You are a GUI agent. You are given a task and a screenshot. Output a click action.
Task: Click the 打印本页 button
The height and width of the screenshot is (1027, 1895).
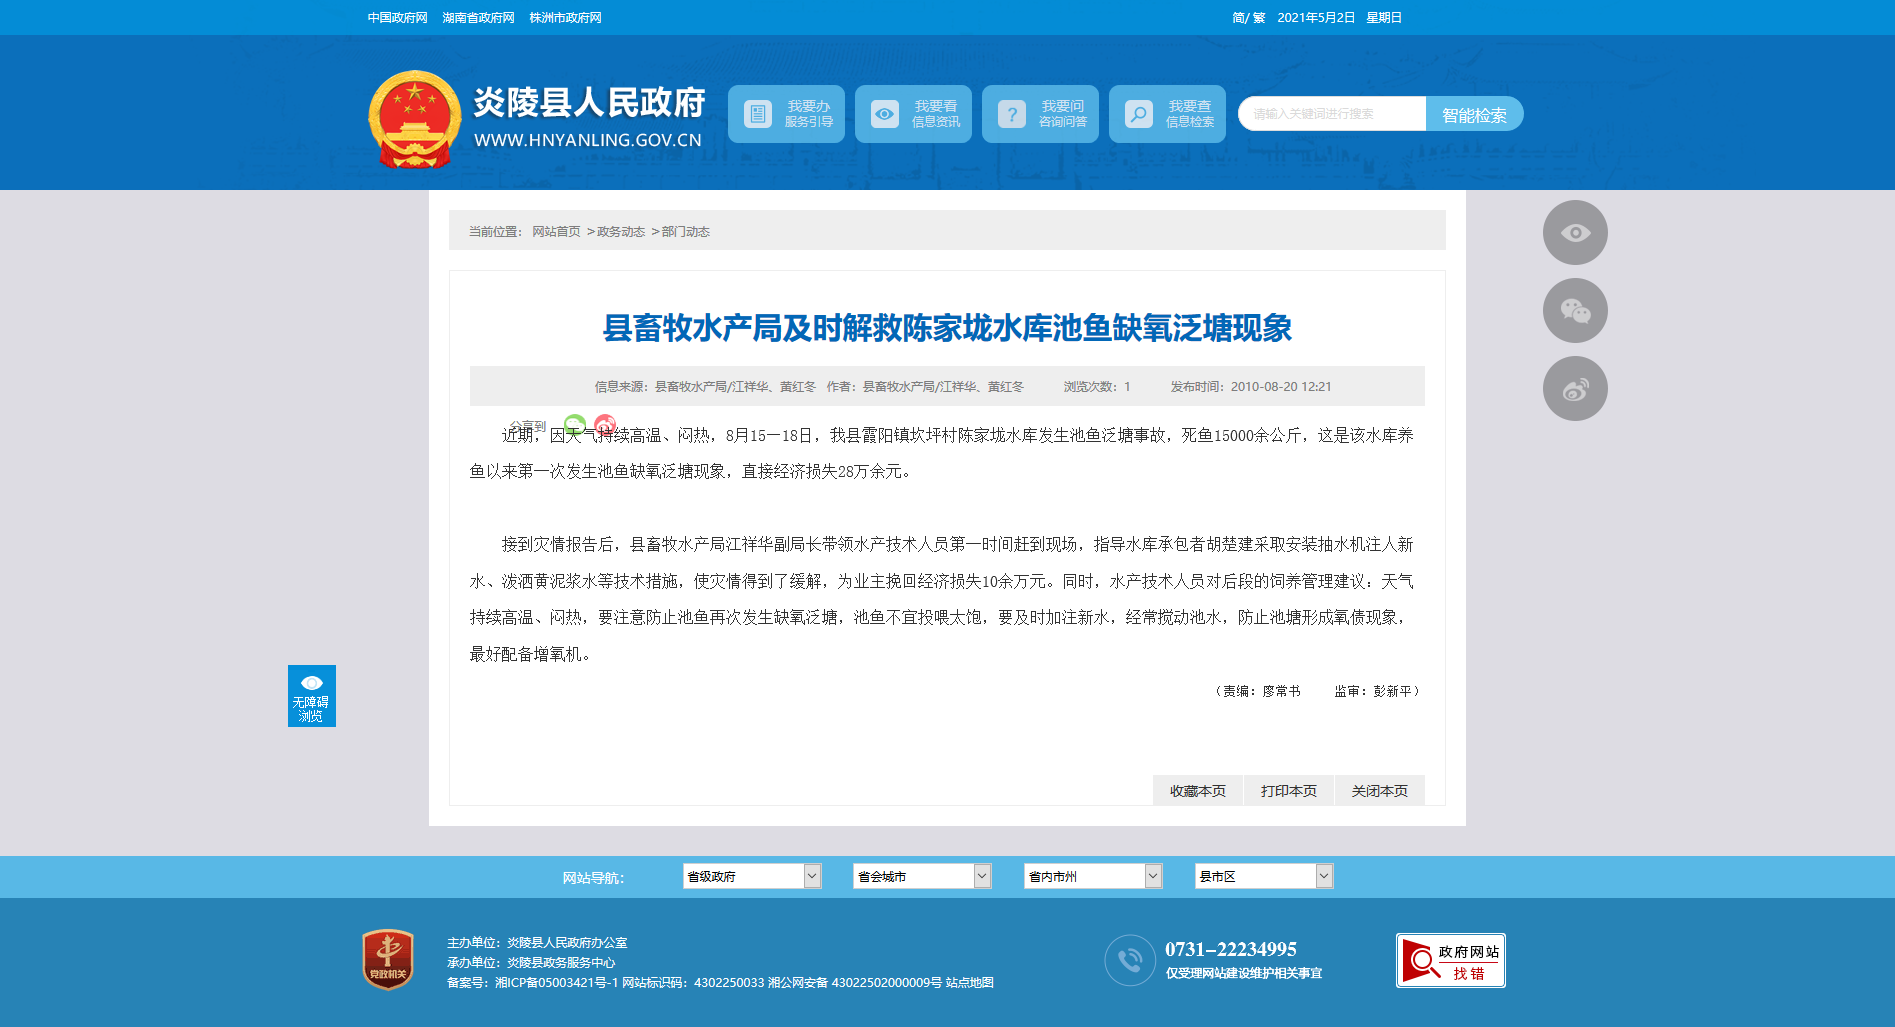(x=1289, y=791)
